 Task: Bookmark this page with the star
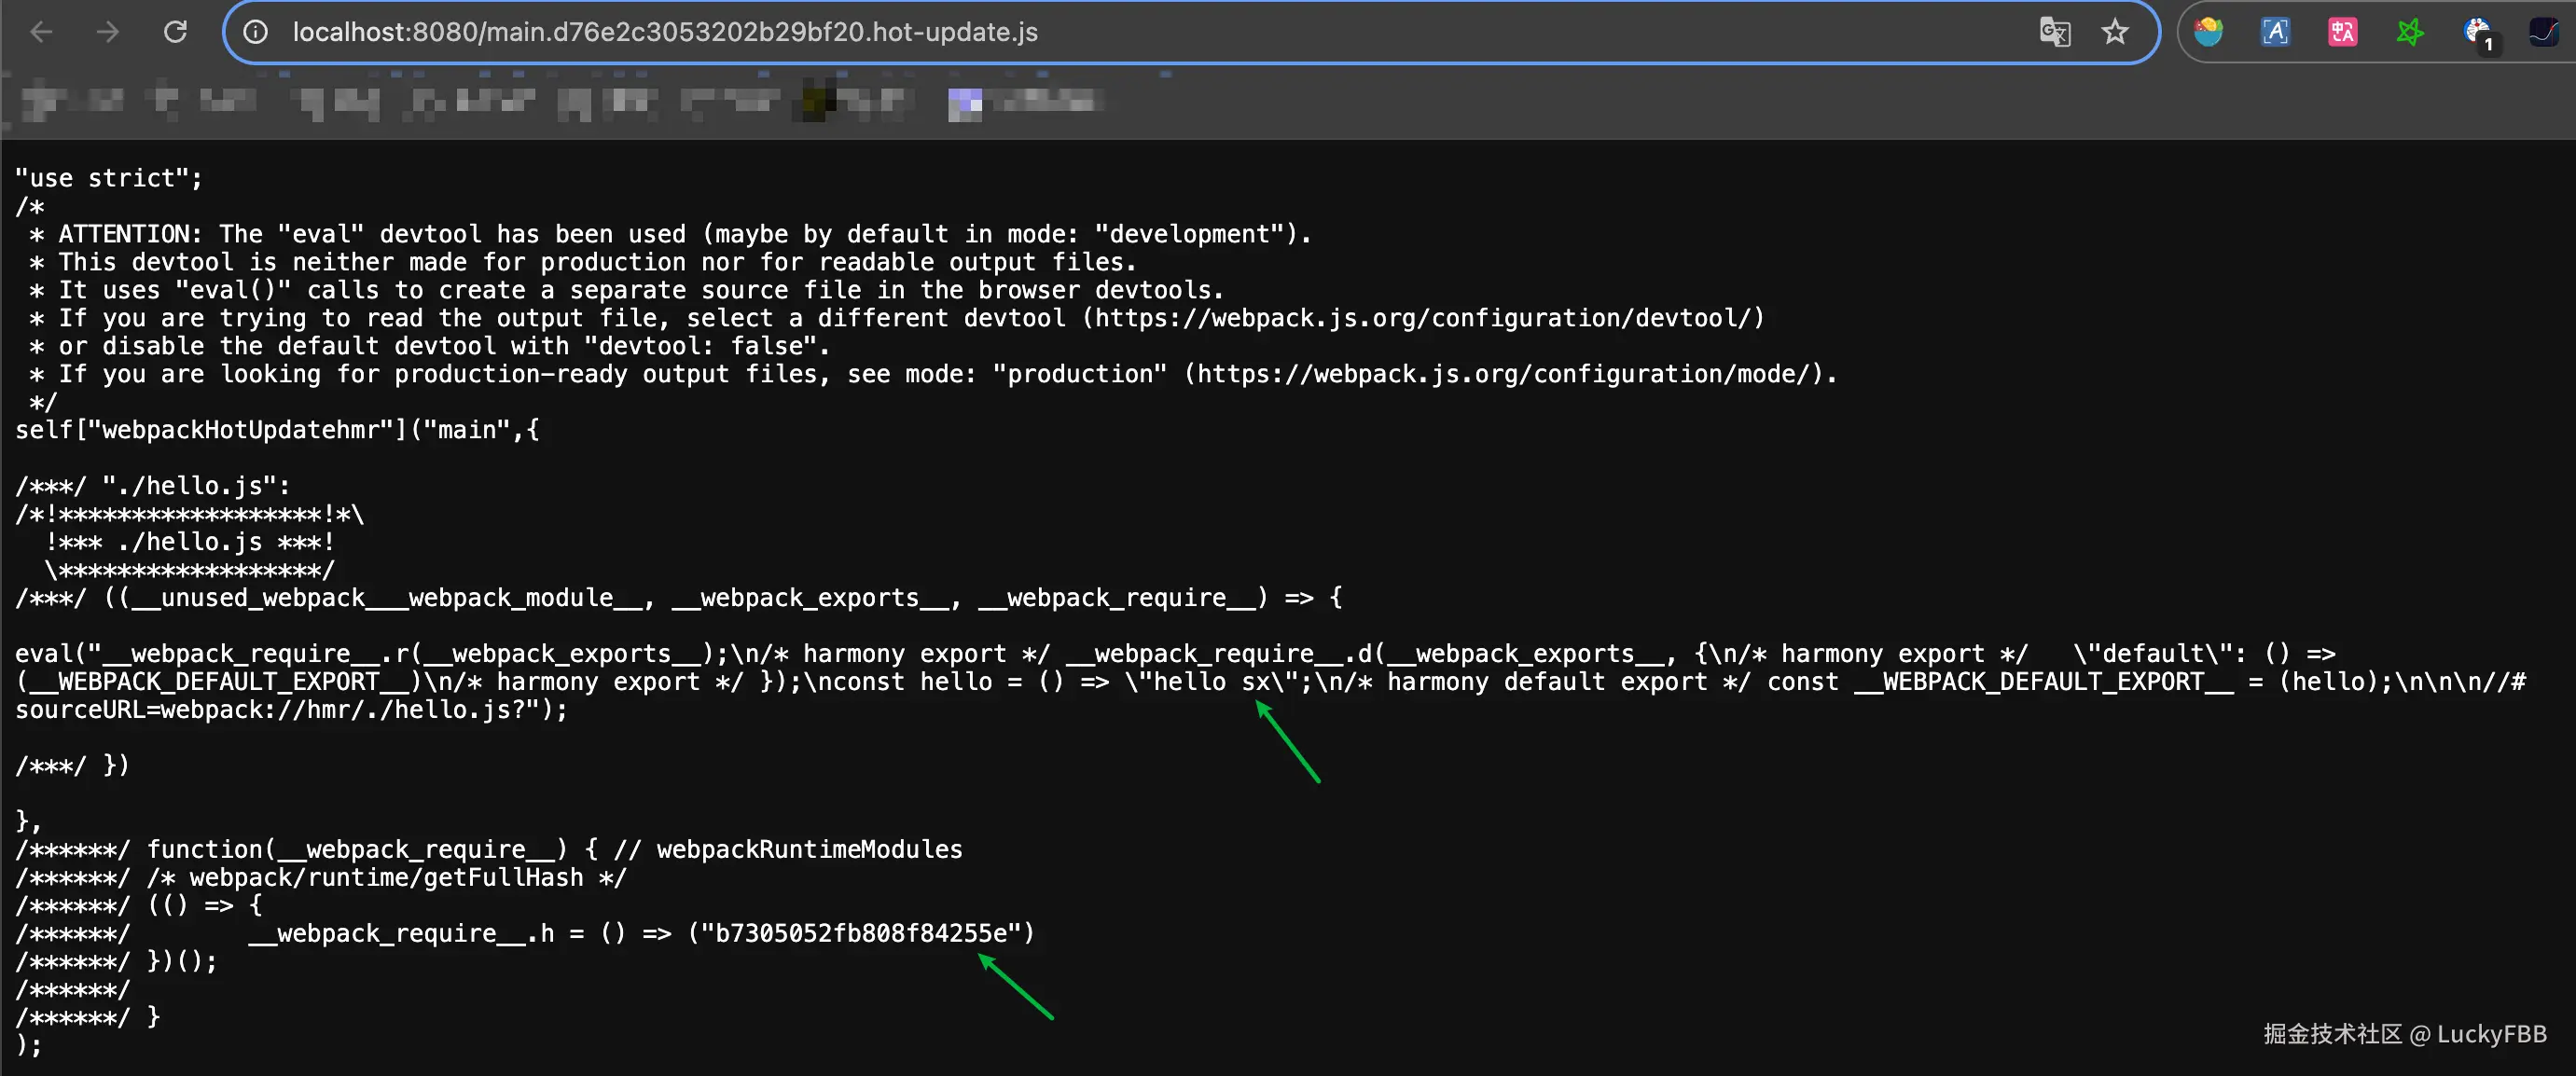coord(2114,32)
